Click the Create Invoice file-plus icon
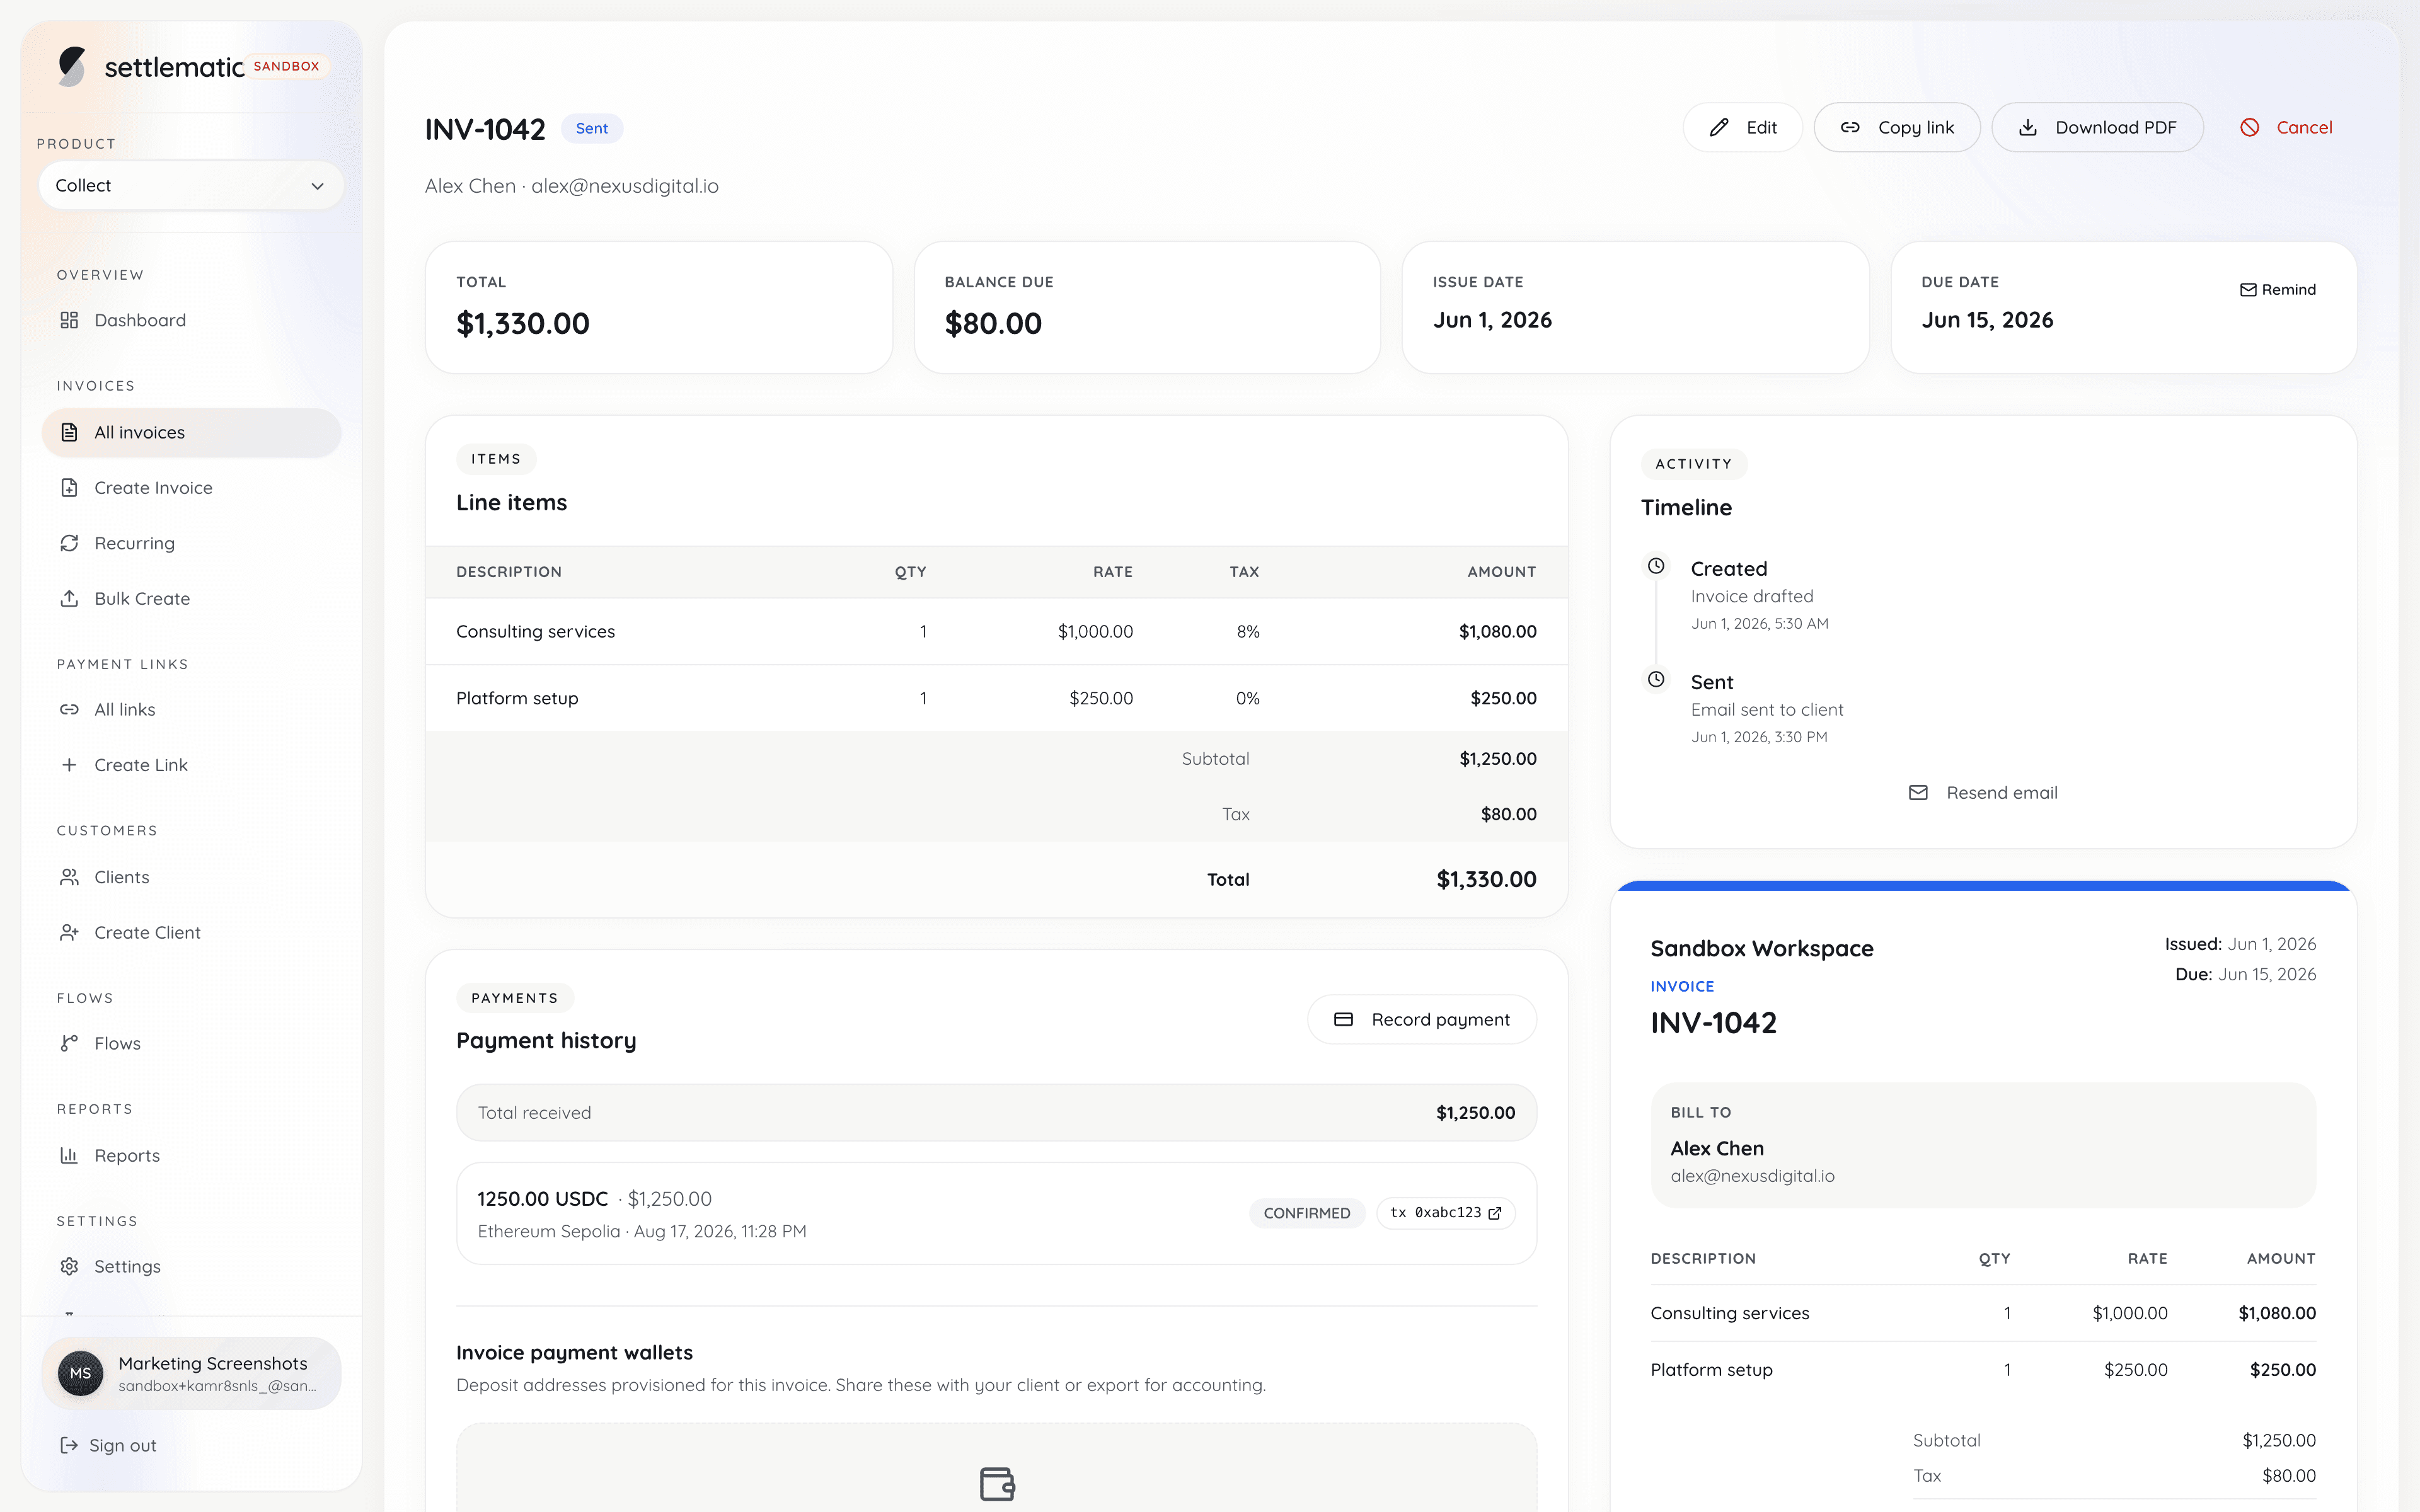 click(69, 488)
